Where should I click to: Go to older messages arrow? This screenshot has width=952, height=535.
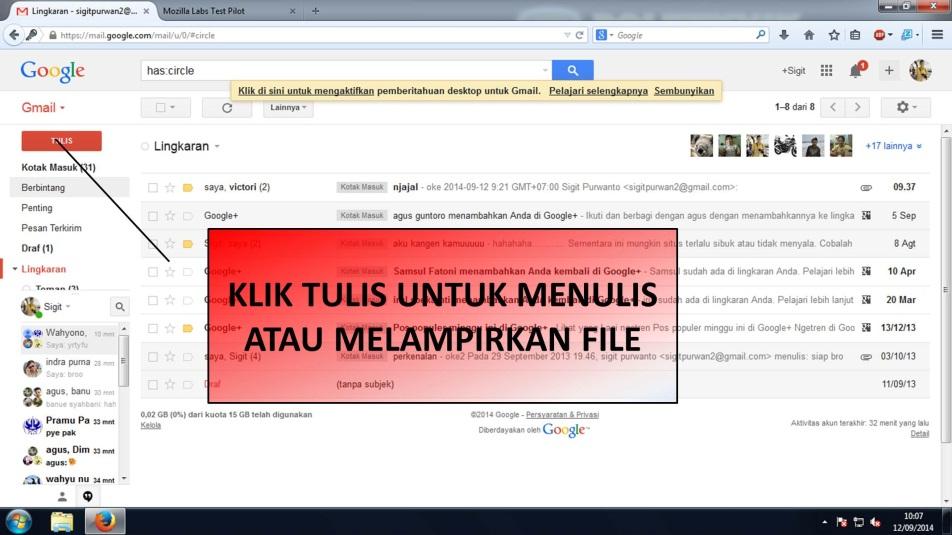coord(857,107)
